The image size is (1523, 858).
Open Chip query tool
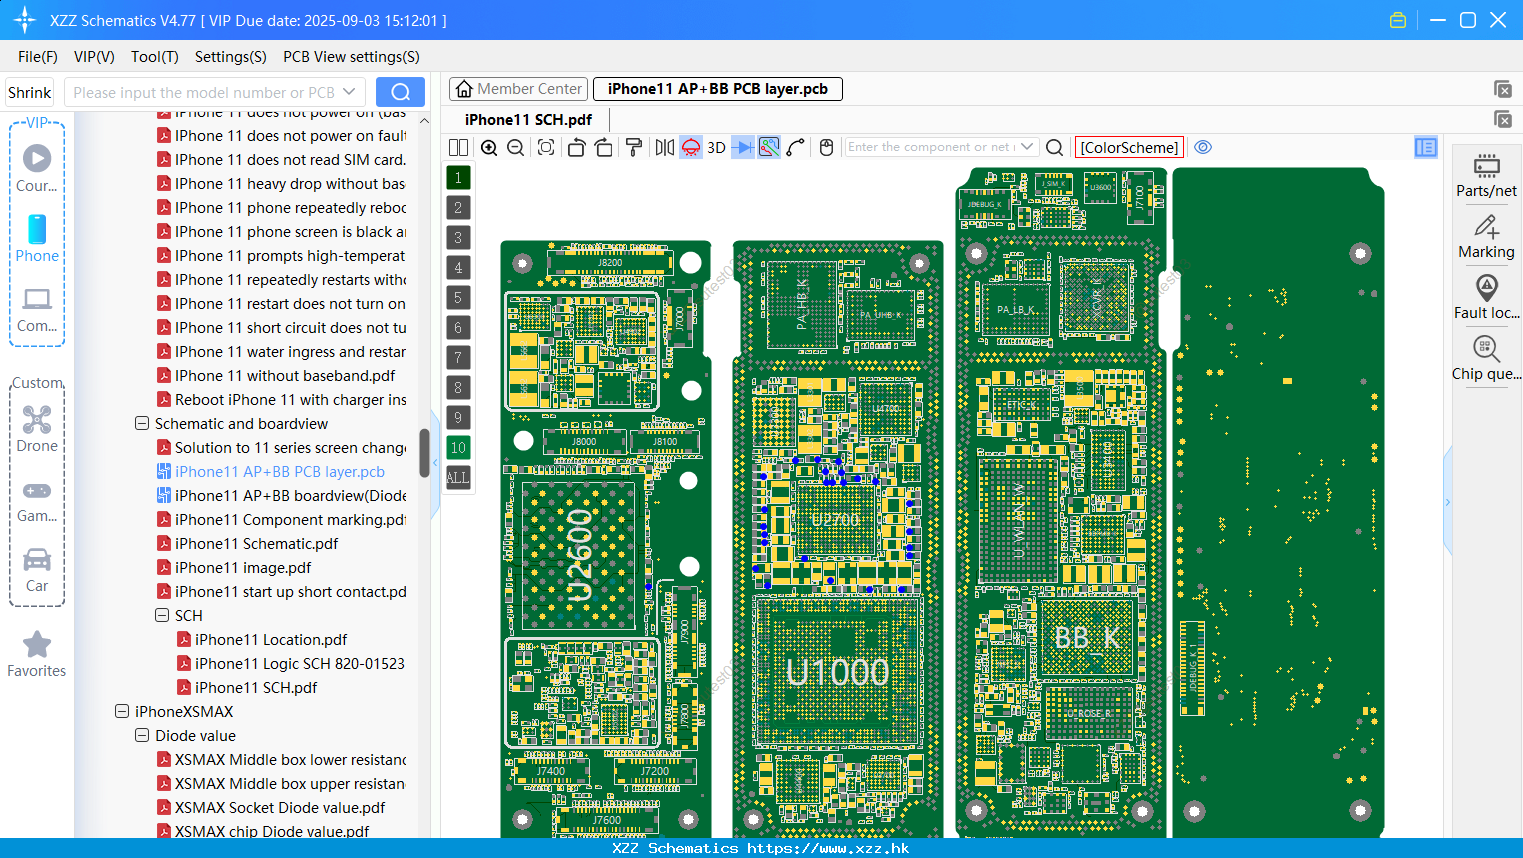pyautogui.click(x=1486, y=358)
